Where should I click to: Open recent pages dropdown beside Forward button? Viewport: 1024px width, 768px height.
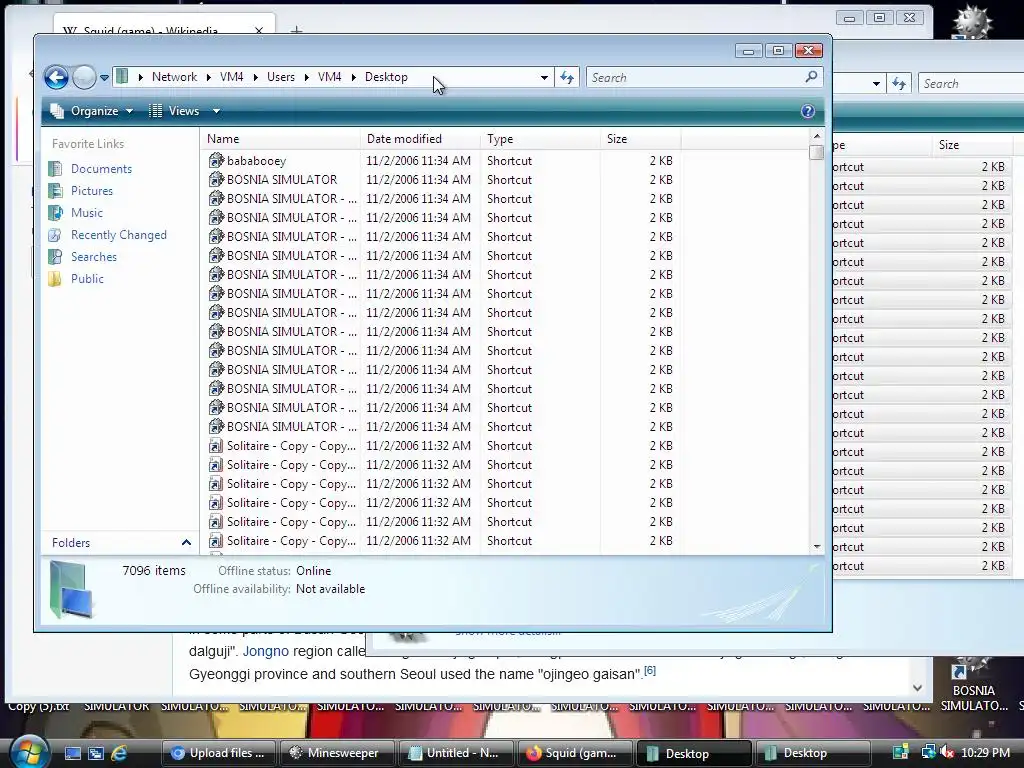pyautogui.click(x=104, y=78)
